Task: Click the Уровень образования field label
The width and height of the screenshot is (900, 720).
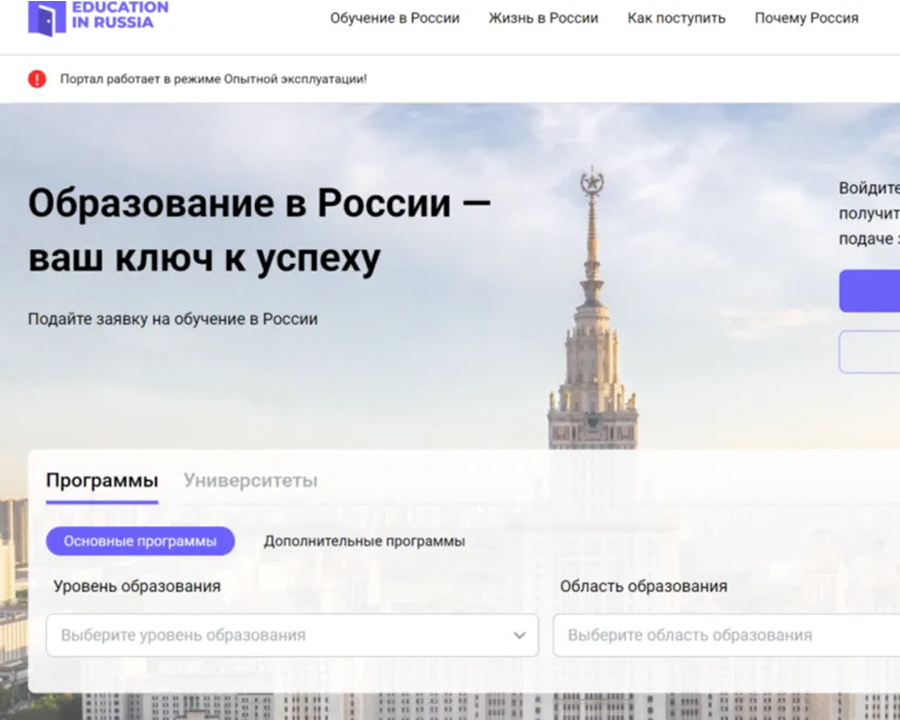Action: (137, 586)
